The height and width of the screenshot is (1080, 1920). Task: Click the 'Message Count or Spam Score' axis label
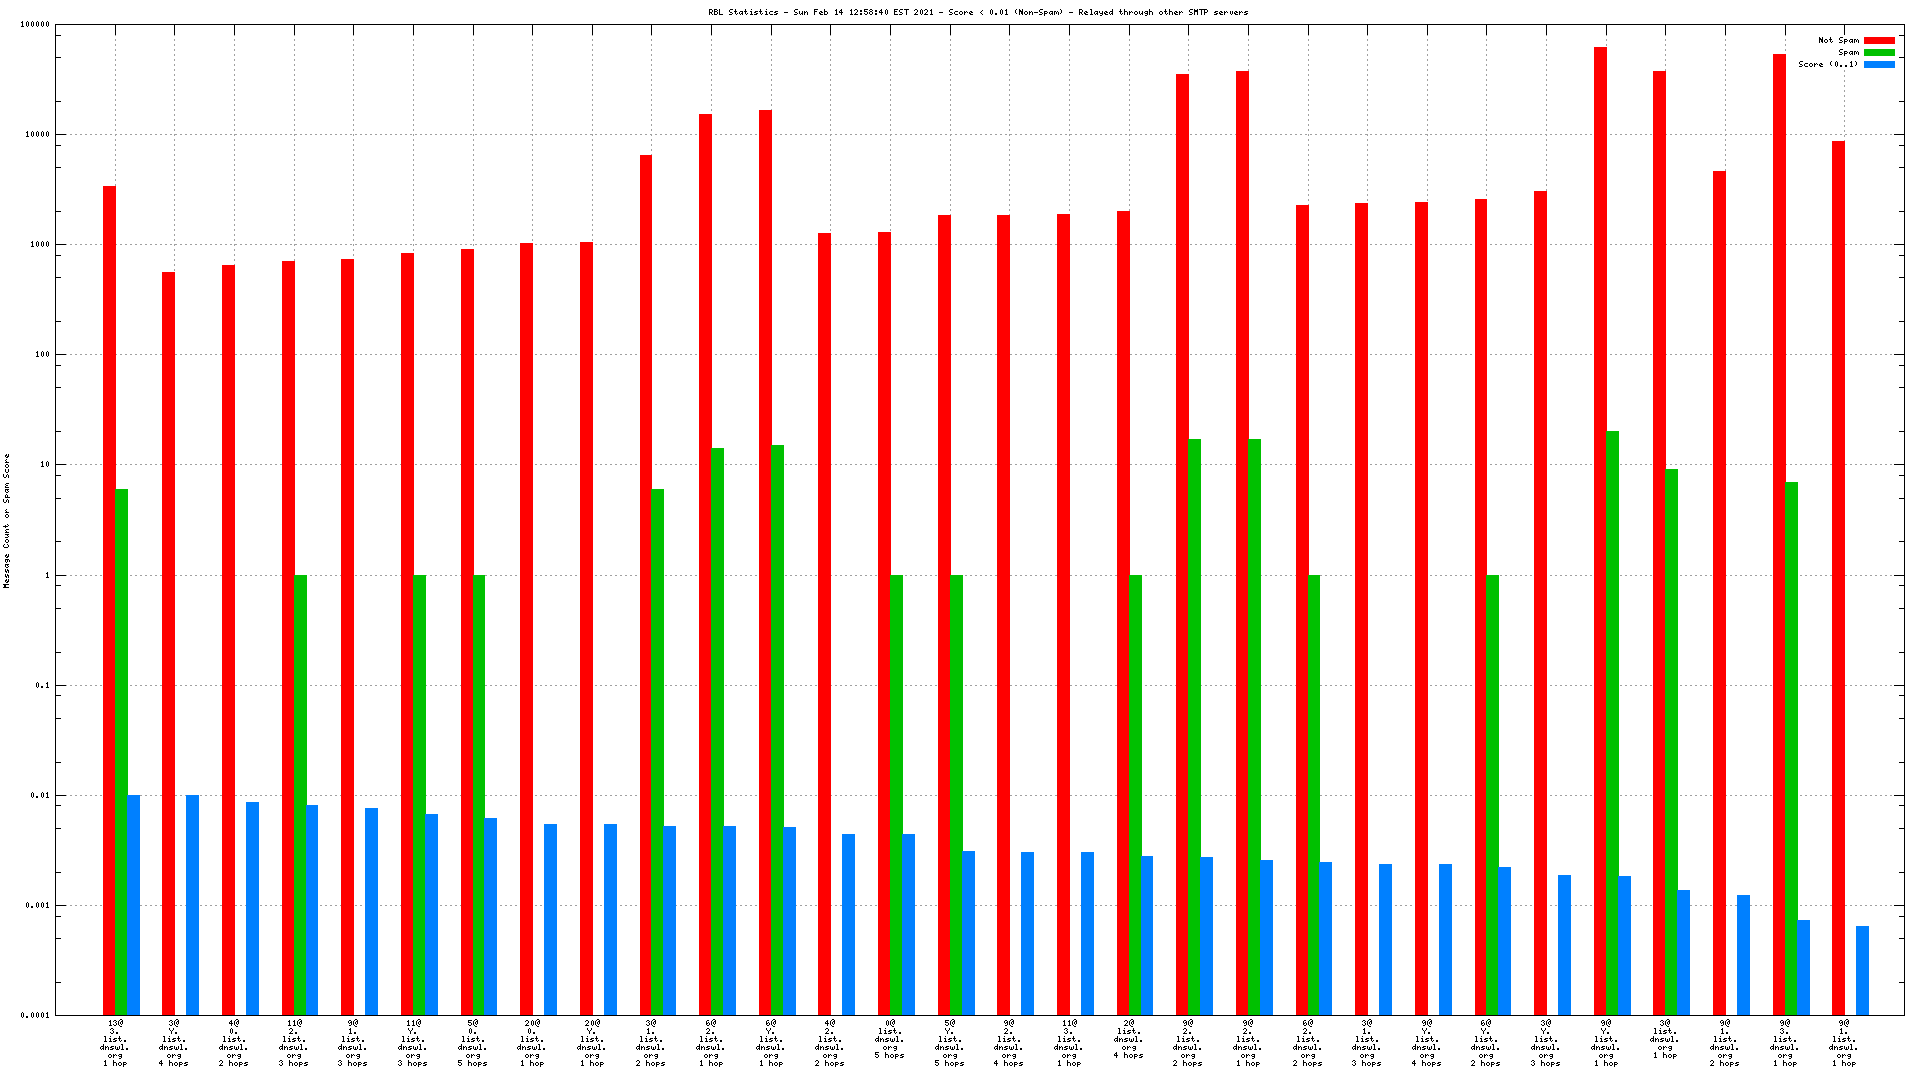(x=6, y=520)
